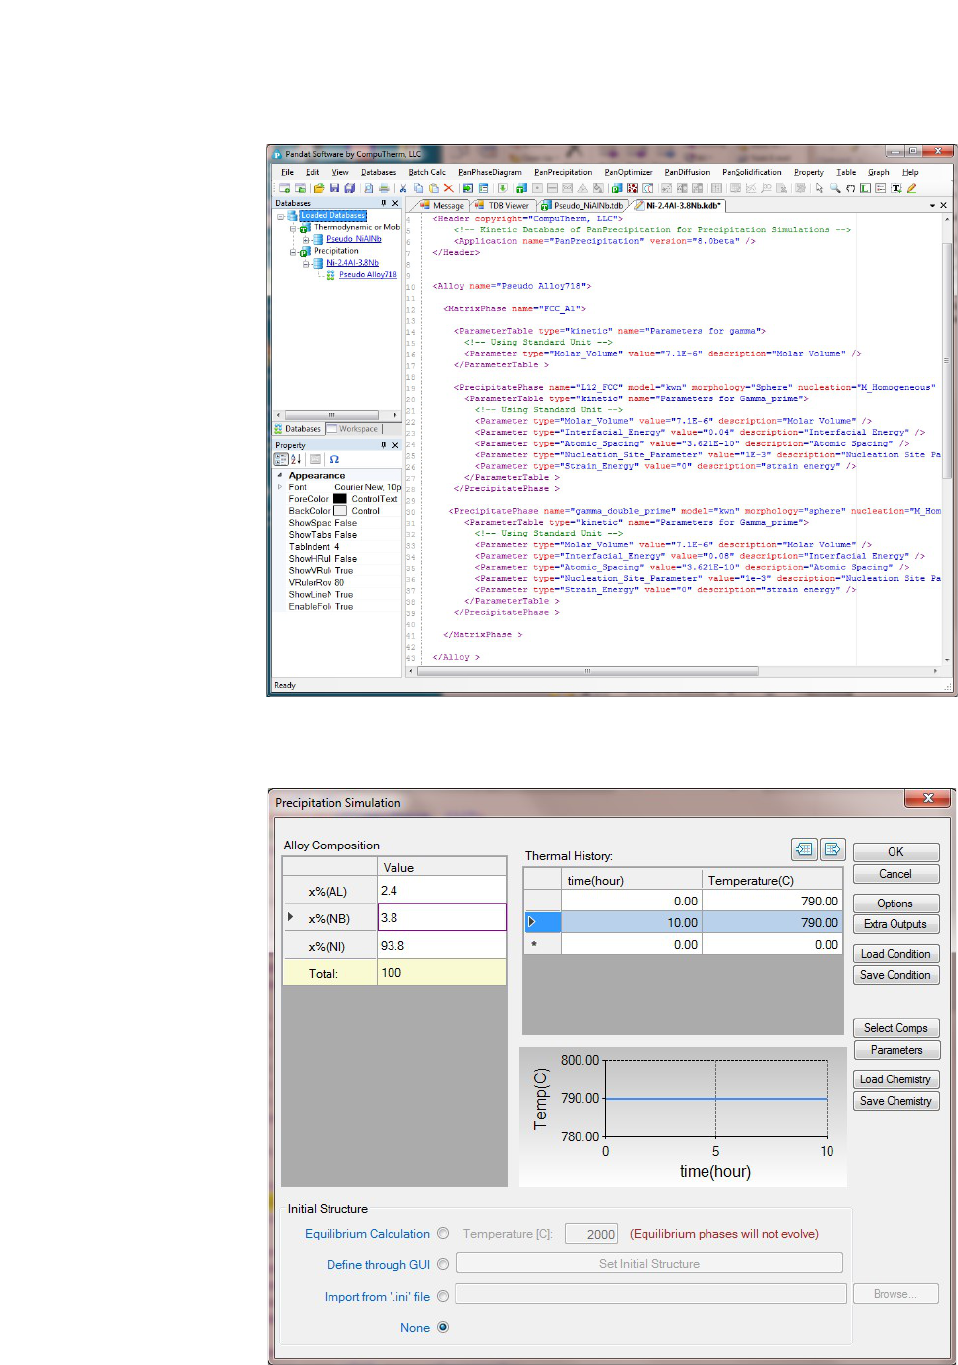Click the Load Chemistry button
The height and width of the screenshot is (1365, 958).
pyautogui.click(x=896, y=1079)
